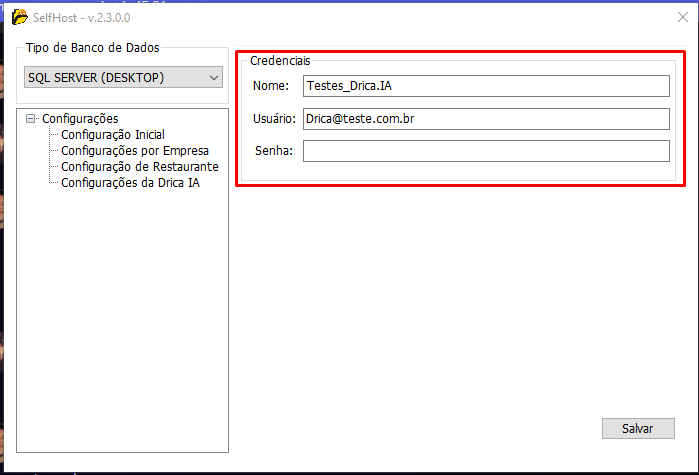The height and width of the screenshot is (475, 699).
Task: Open Configuração de Restaurante settings
Action: pyautogui.click(x=139, y=167)
